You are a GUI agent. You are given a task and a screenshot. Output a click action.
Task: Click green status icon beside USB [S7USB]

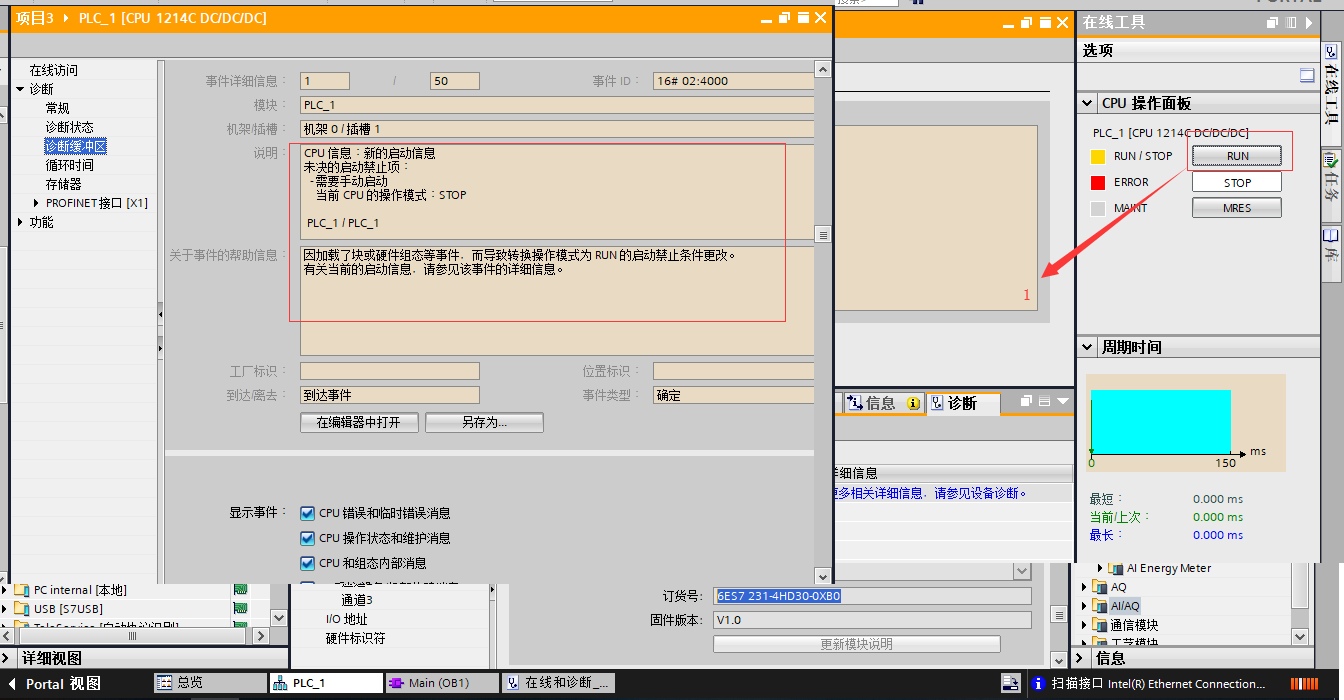[240, 609]
